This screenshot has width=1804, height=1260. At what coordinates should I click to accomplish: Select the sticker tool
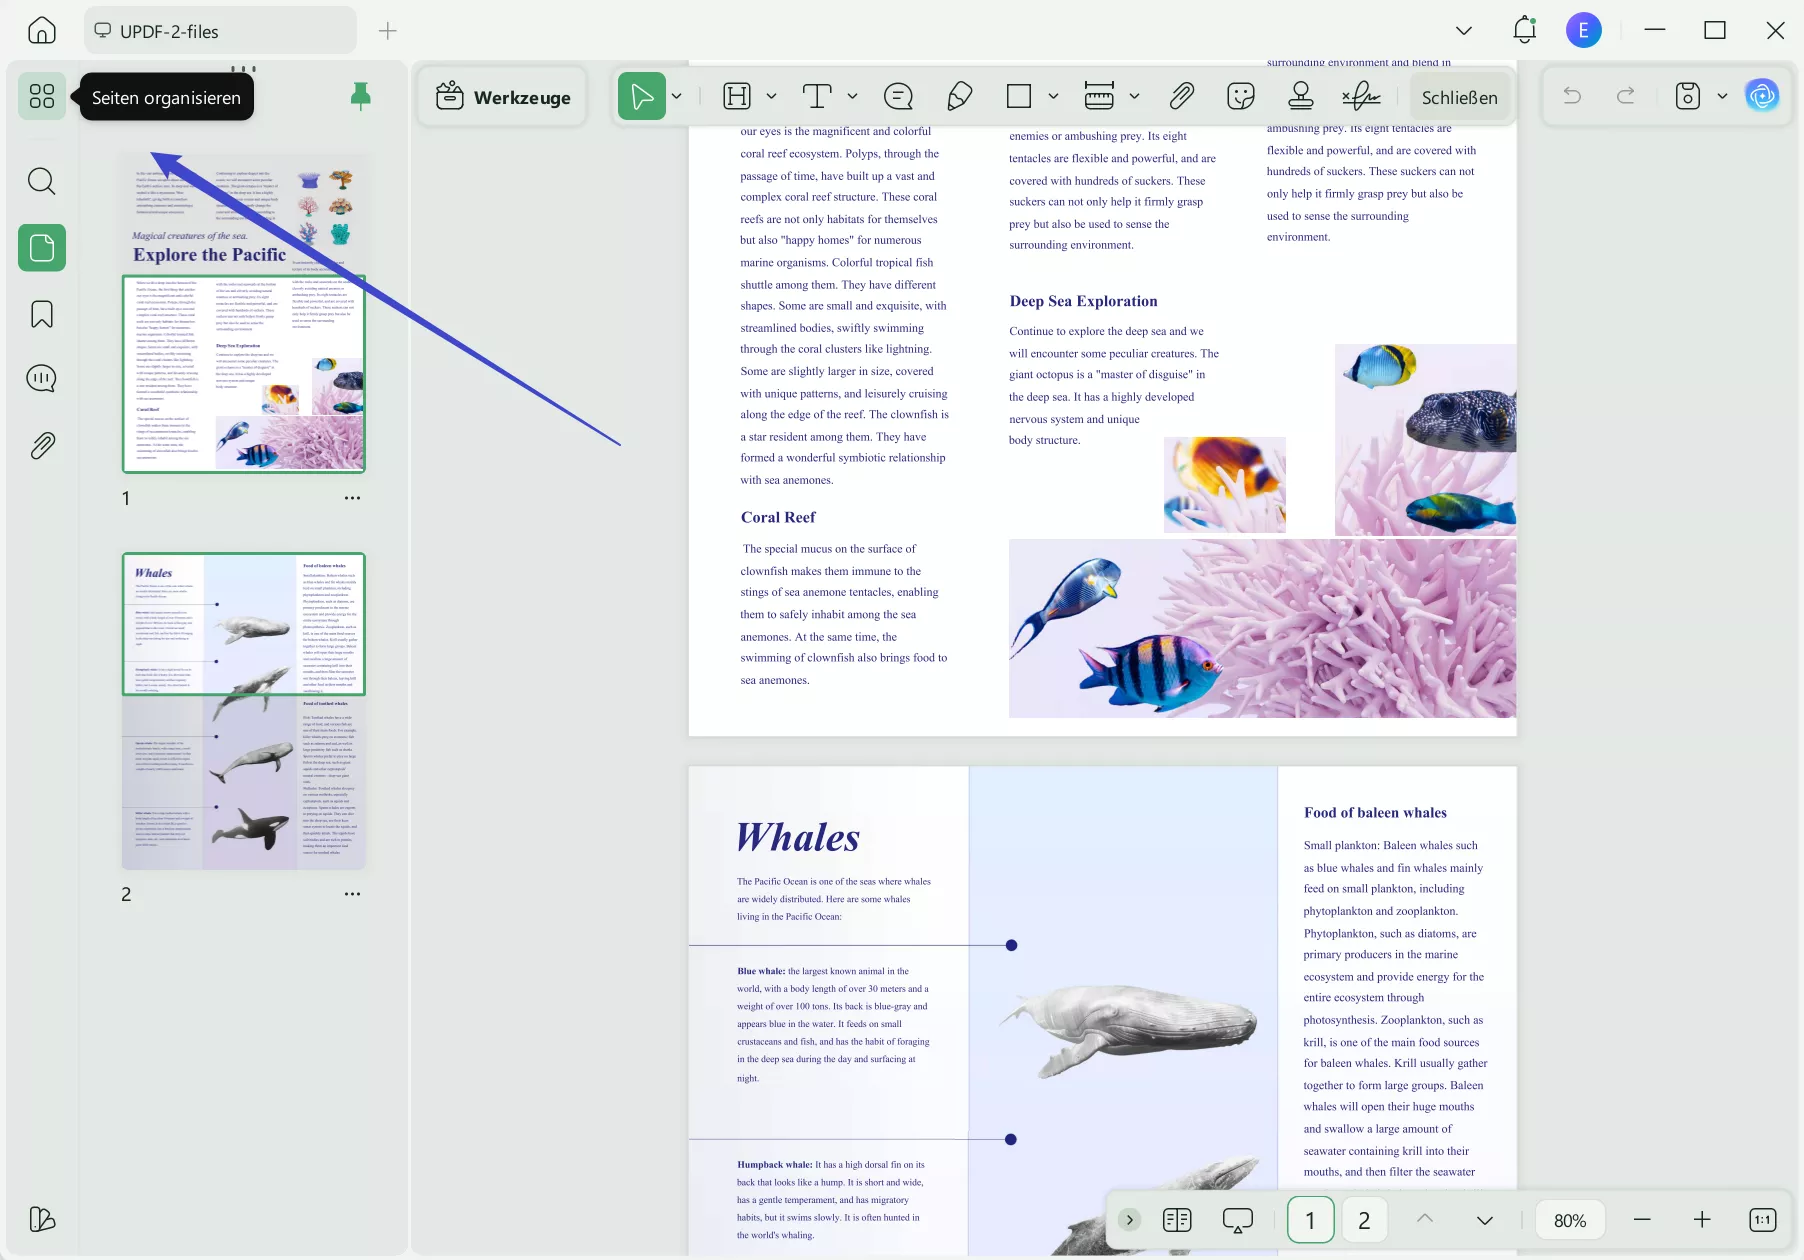[x=1240, y=96]
